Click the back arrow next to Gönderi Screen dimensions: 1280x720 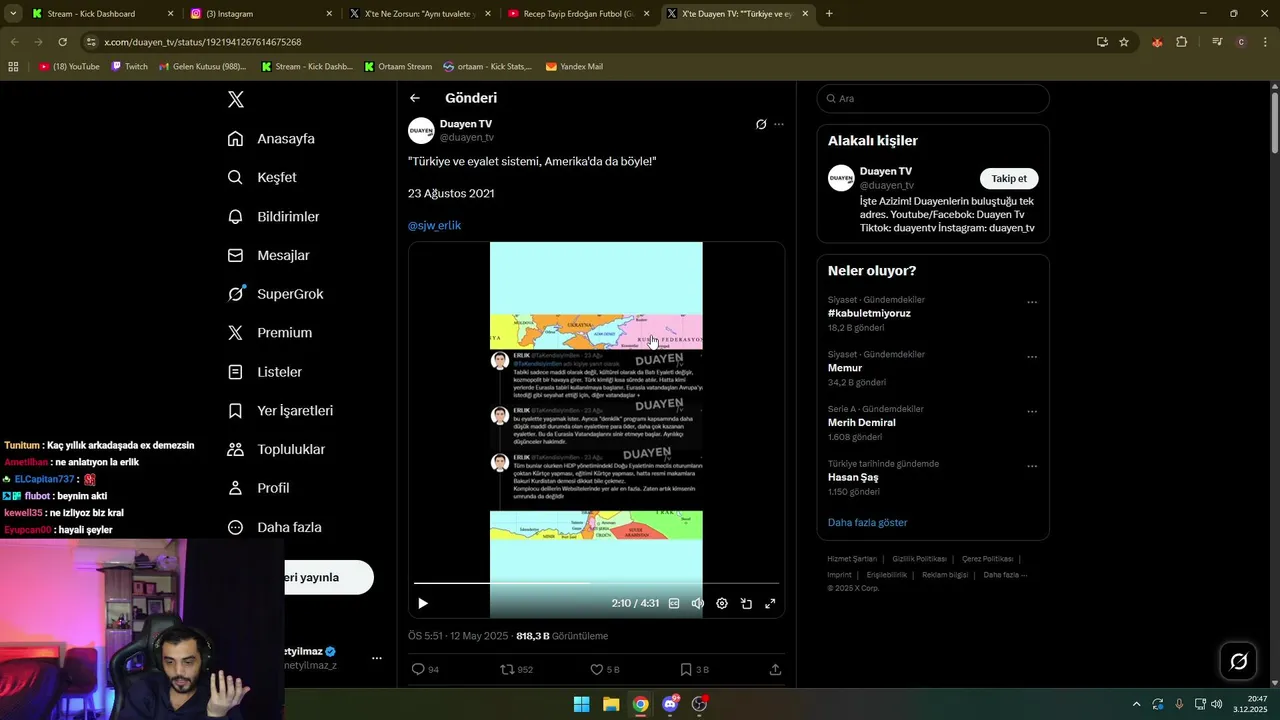(x=415, y=98)
